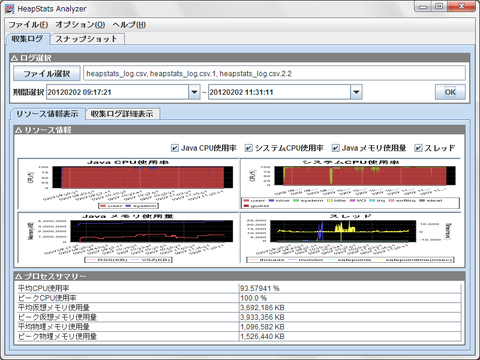Click the スレッド chart
This screenshot has width=480, height=360.
point(350,238)
